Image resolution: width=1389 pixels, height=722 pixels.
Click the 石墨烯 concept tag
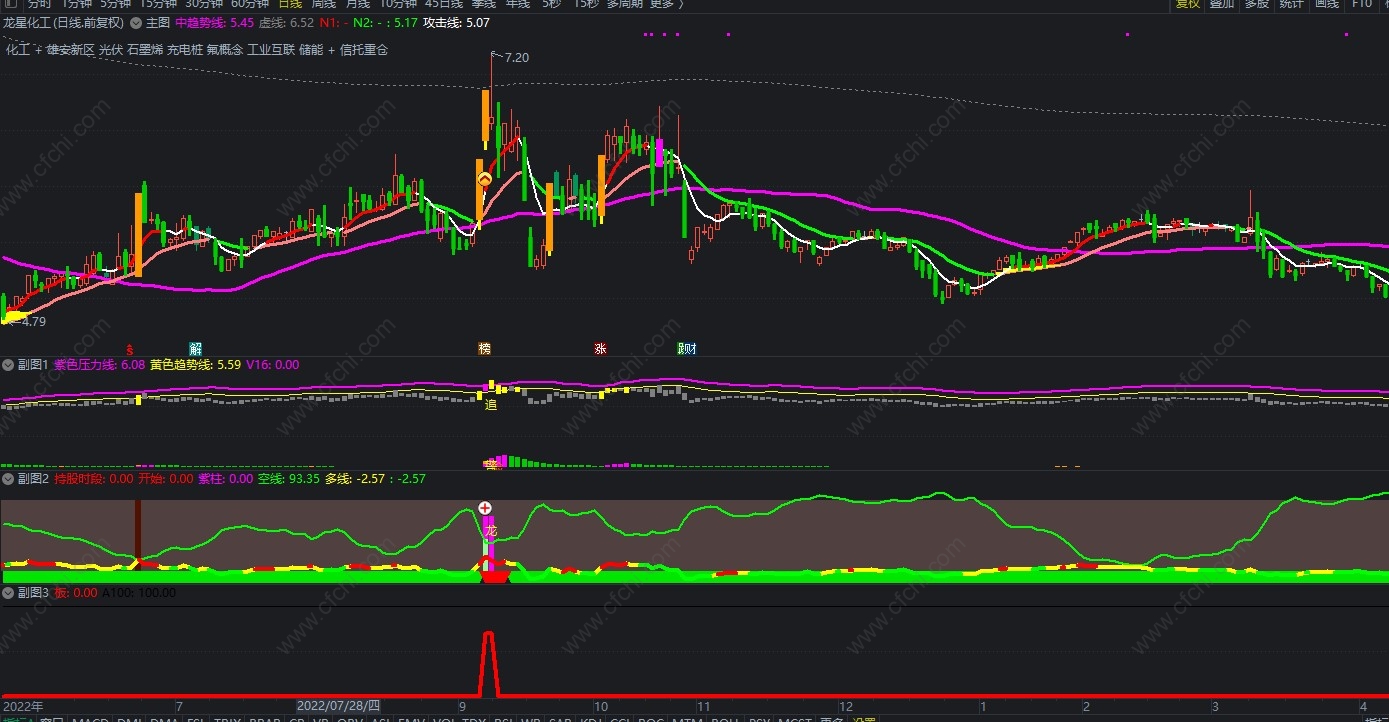tap(145, 49)
